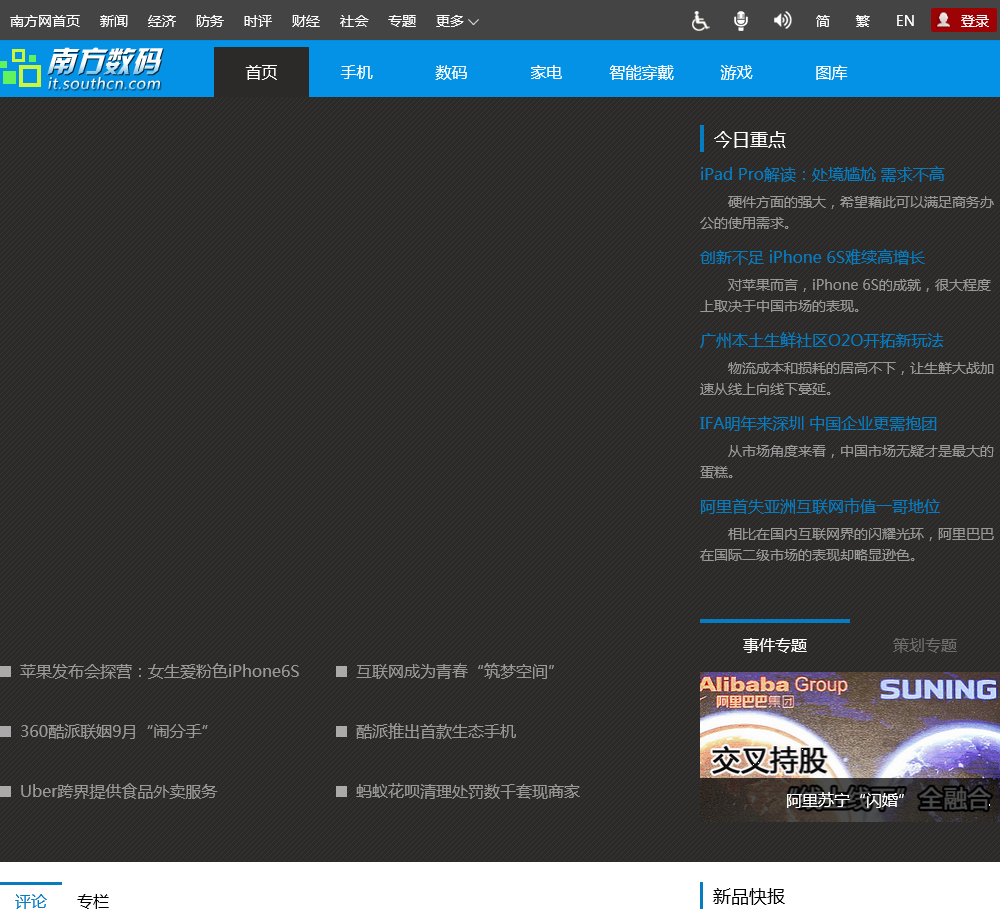
Task: Switch to the 评论 tab
Action: tap(31, 900)
